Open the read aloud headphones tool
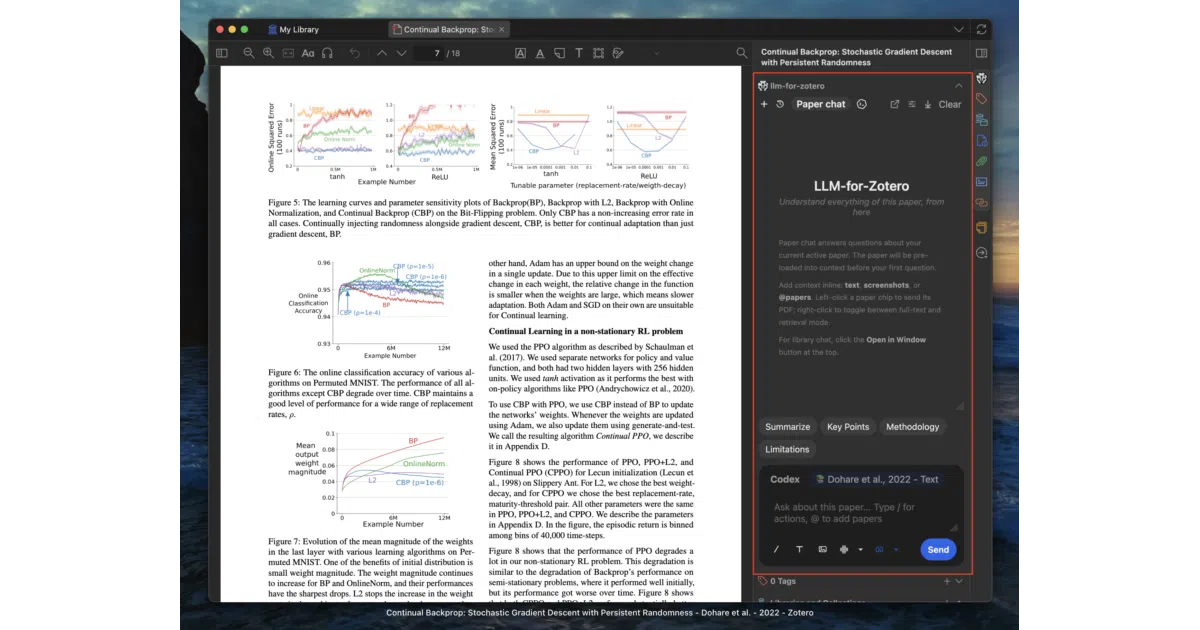Viewport: 1200px width, 630px height. [327, 53]
